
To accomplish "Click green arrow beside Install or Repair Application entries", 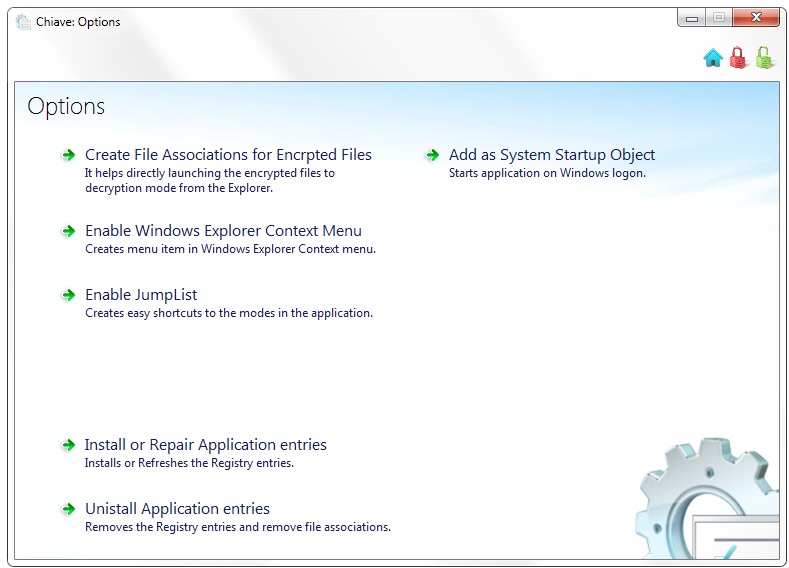I will coord(68,445).
